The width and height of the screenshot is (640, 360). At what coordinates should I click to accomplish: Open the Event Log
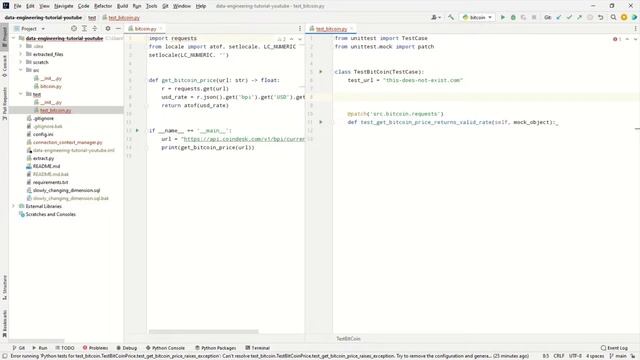614,348
